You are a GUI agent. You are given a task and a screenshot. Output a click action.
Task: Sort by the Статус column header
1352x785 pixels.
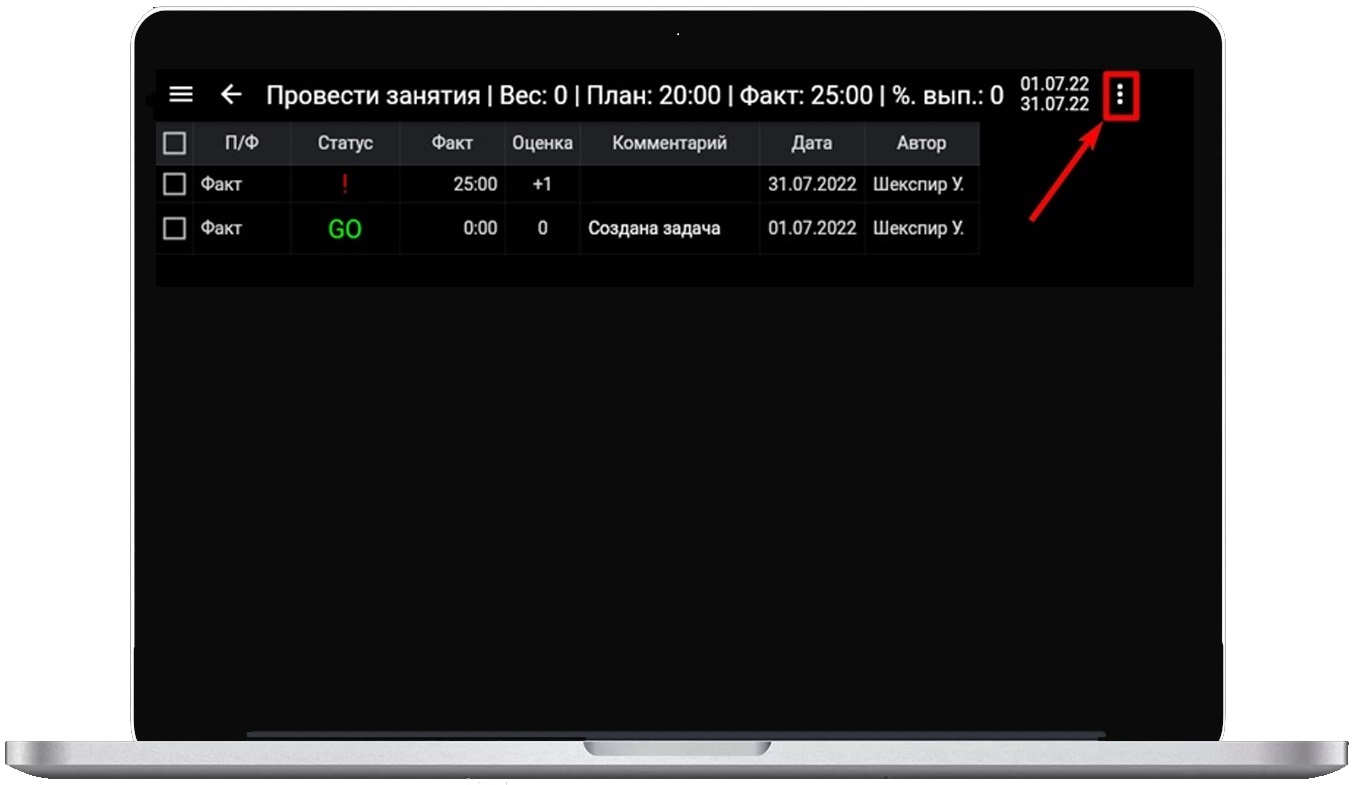pyautogui.click(x=345, y=143)
